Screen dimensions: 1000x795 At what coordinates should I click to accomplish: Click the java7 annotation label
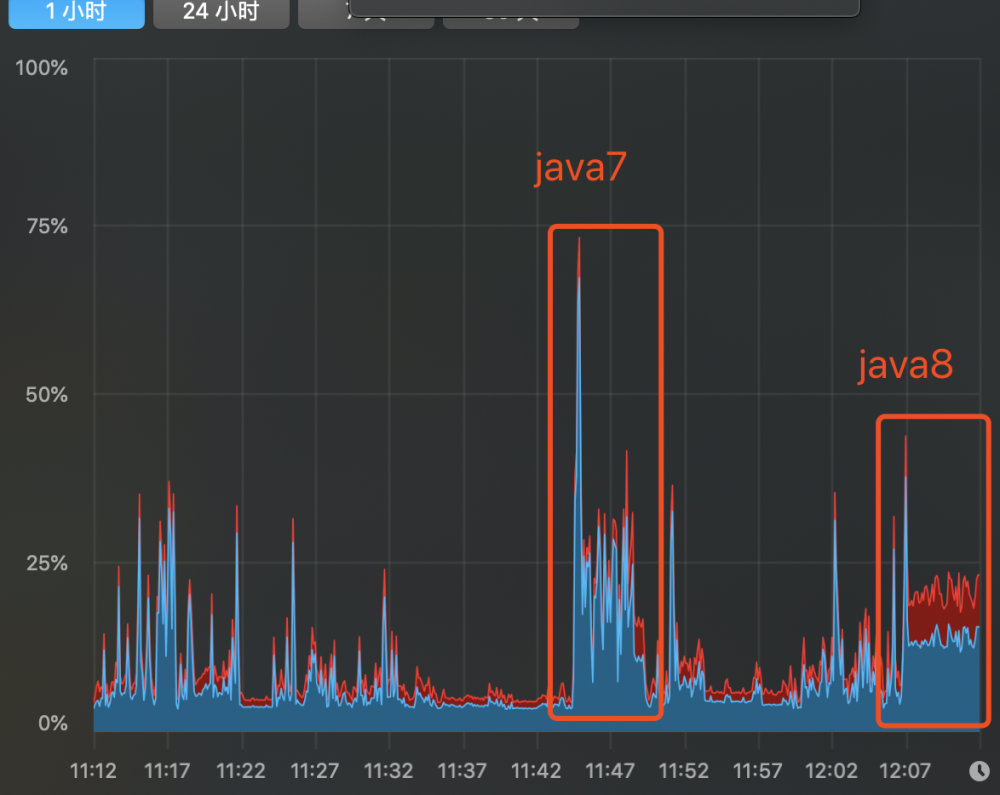(x=578, y=167)
